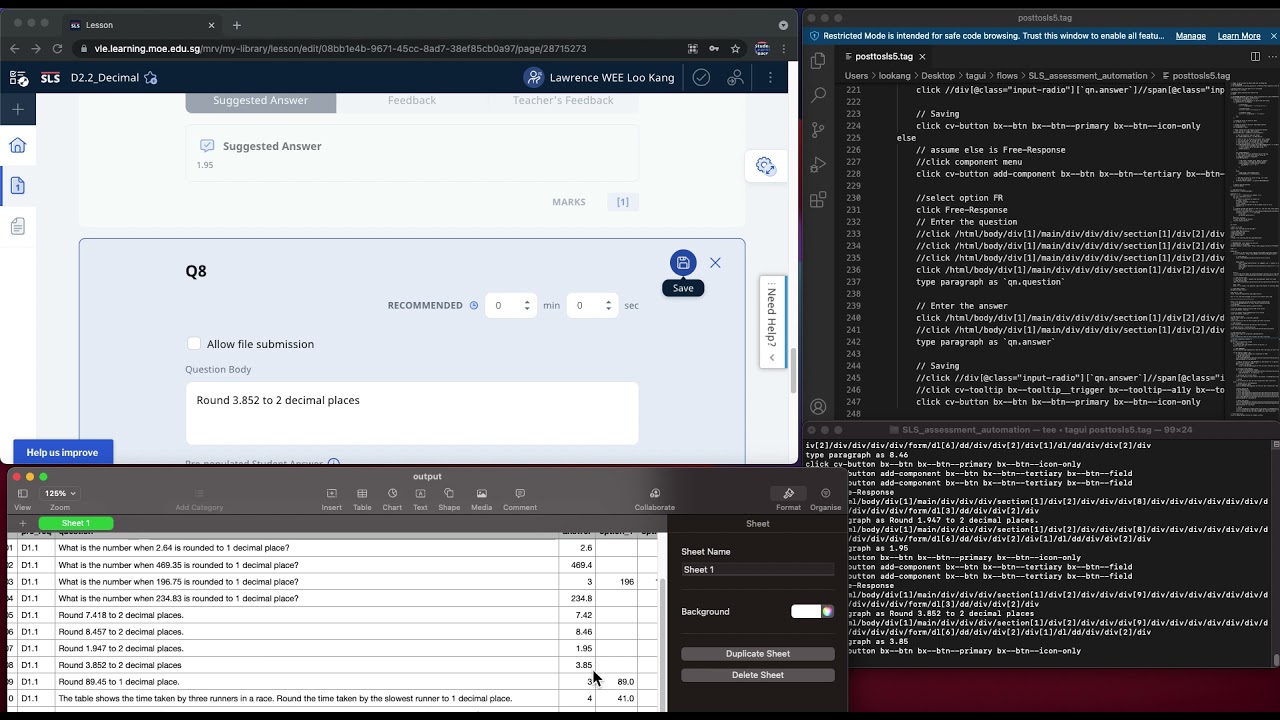Screen dimensions: 1280x720
Task: Select the page 1 icon in sidebar
Action: pyautogui.click(x=17, y=186)
